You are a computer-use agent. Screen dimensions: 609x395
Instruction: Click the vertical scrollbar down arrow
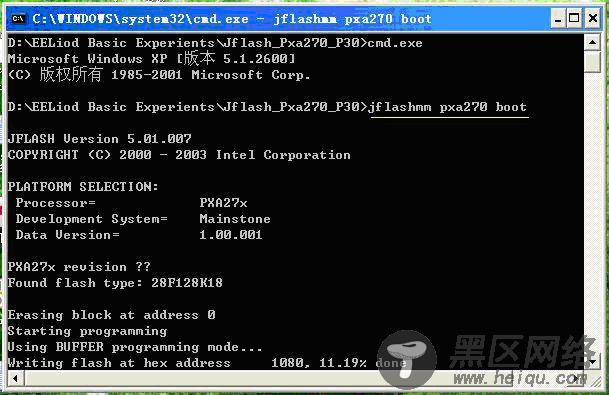[592, 362]
